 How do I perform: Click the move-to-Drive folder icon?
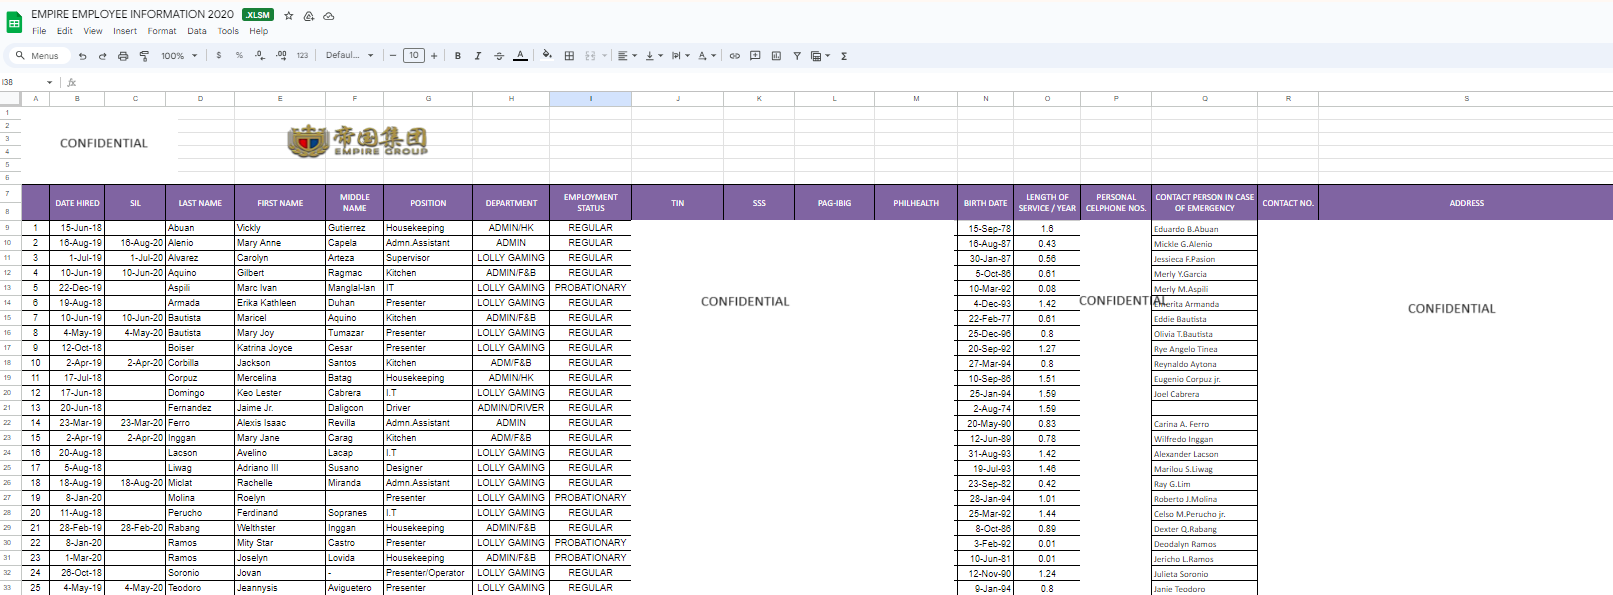[309, 15]
